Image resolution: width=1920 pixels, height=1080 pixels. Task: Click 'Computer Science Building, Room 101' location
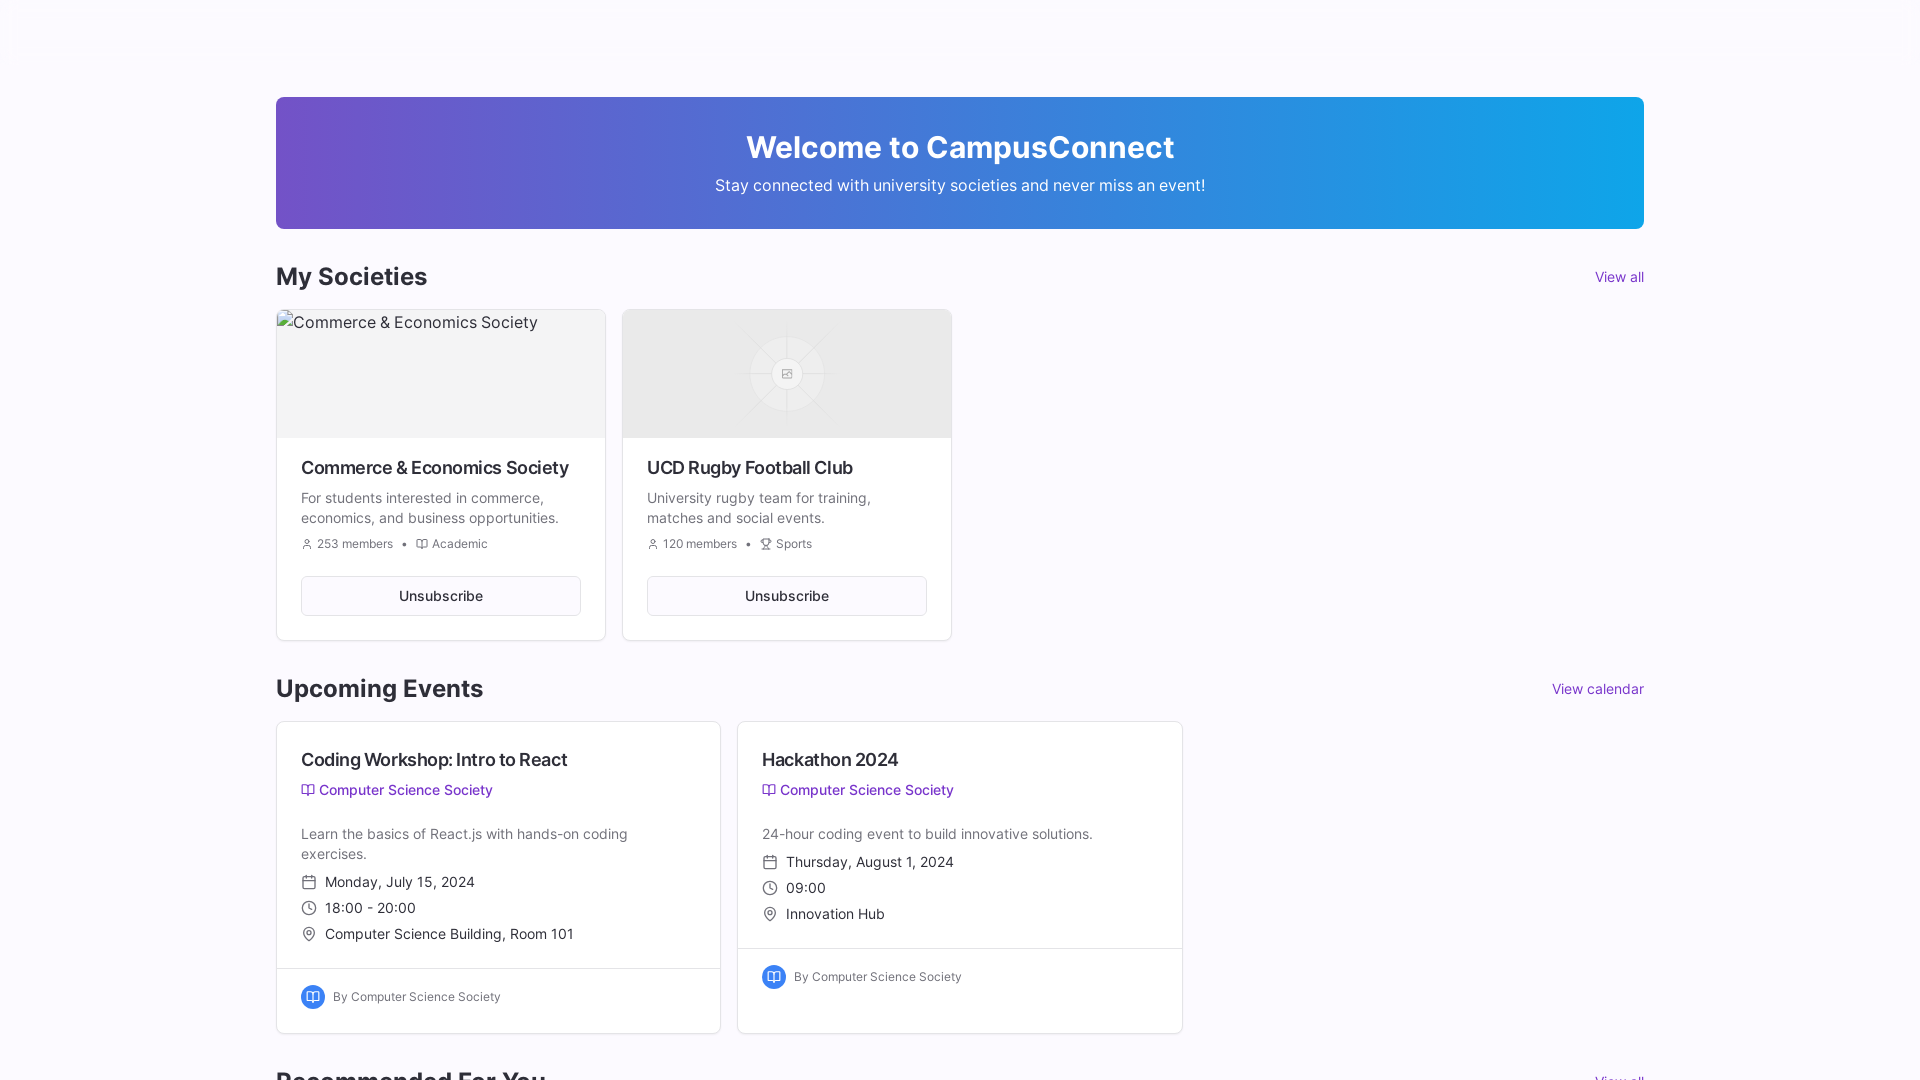coord(449,934)
